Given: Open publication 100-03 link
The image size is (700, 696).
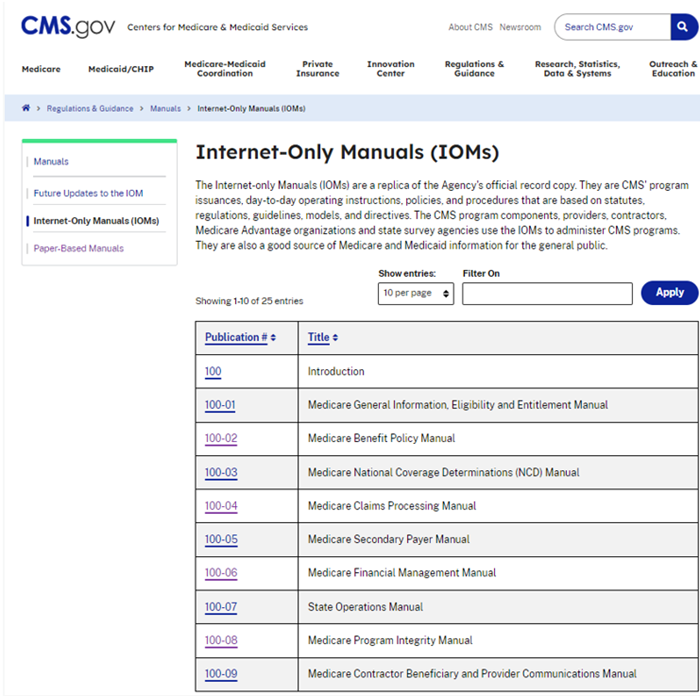Looking at the screenshot, I should (x=221, y=472).
